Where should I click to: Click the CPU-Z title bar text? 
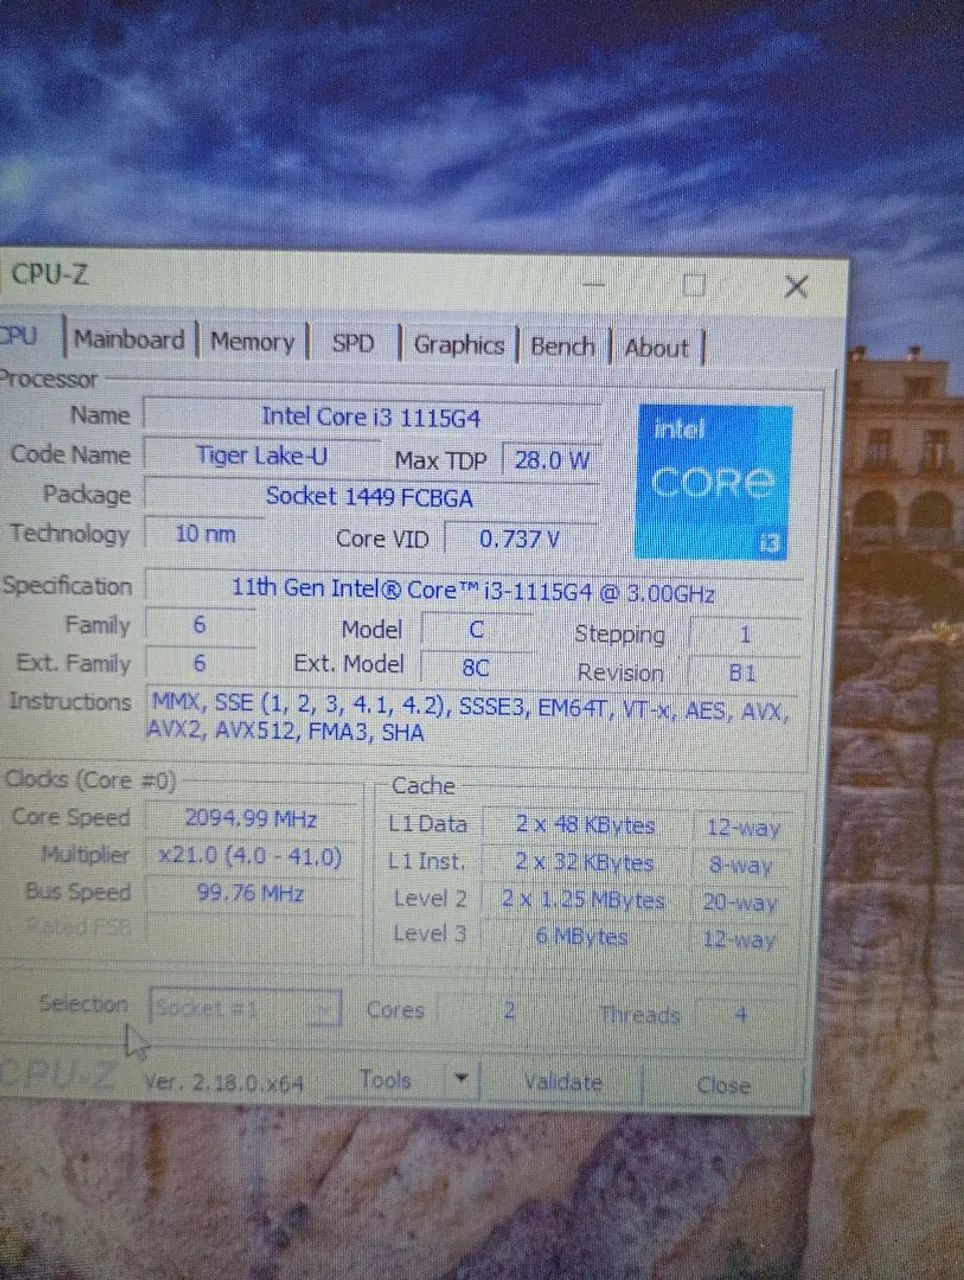50,273
